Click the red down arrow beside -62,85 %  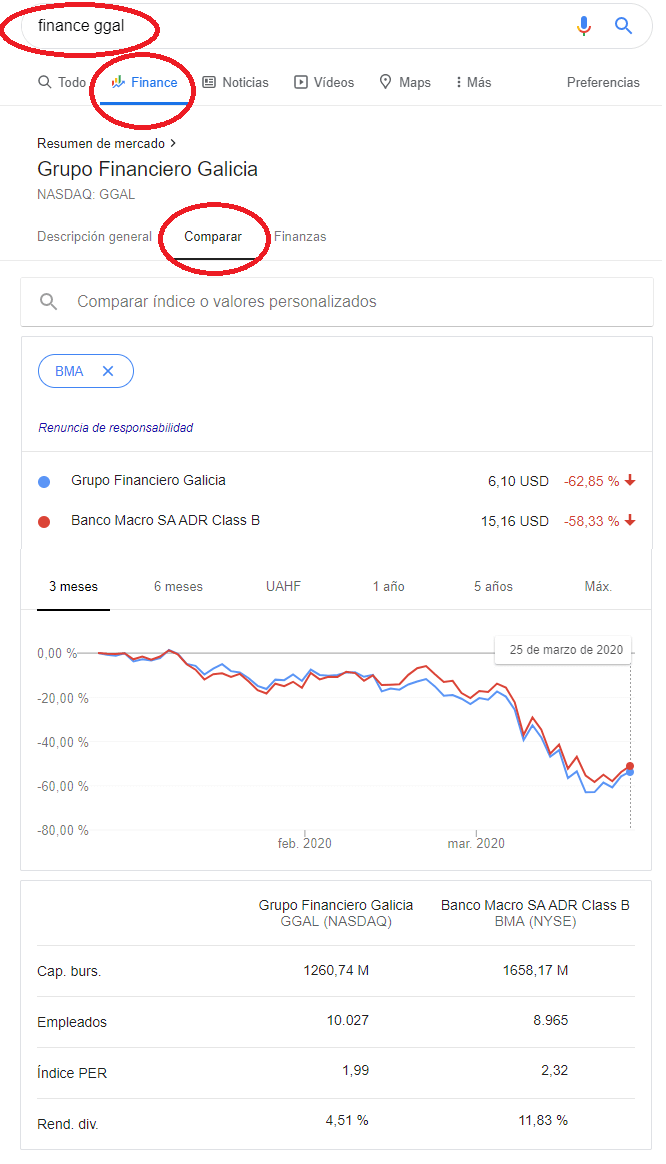click(630, 480)
